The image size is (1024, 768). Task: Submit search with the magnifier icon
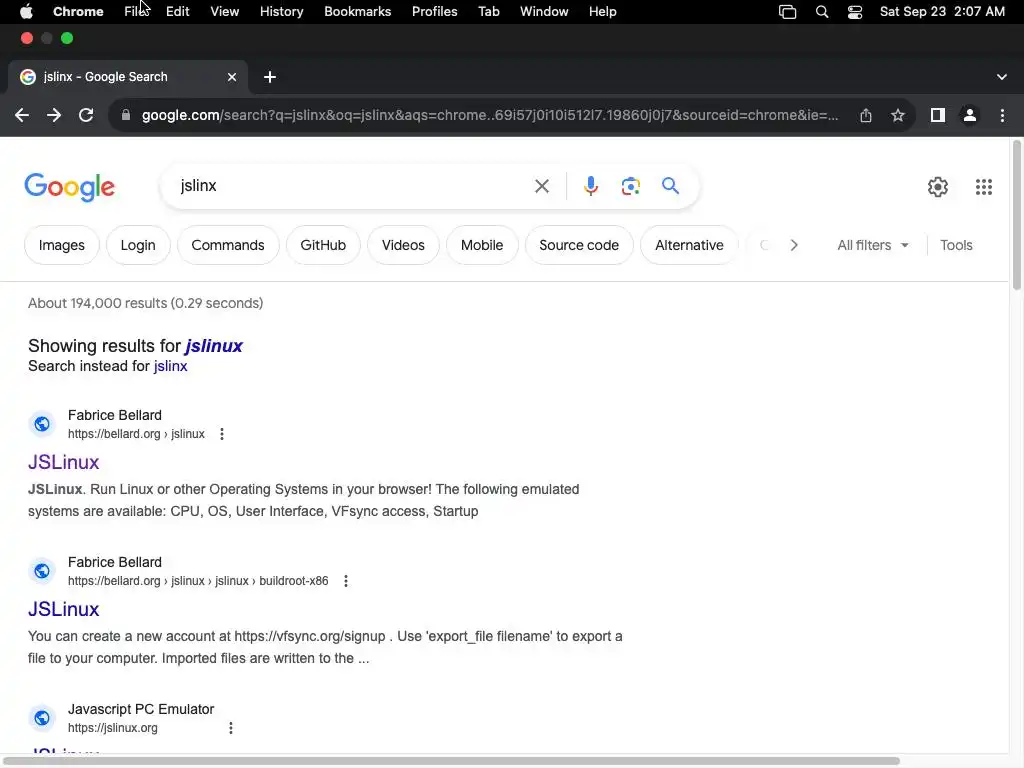tap(670, 186)
